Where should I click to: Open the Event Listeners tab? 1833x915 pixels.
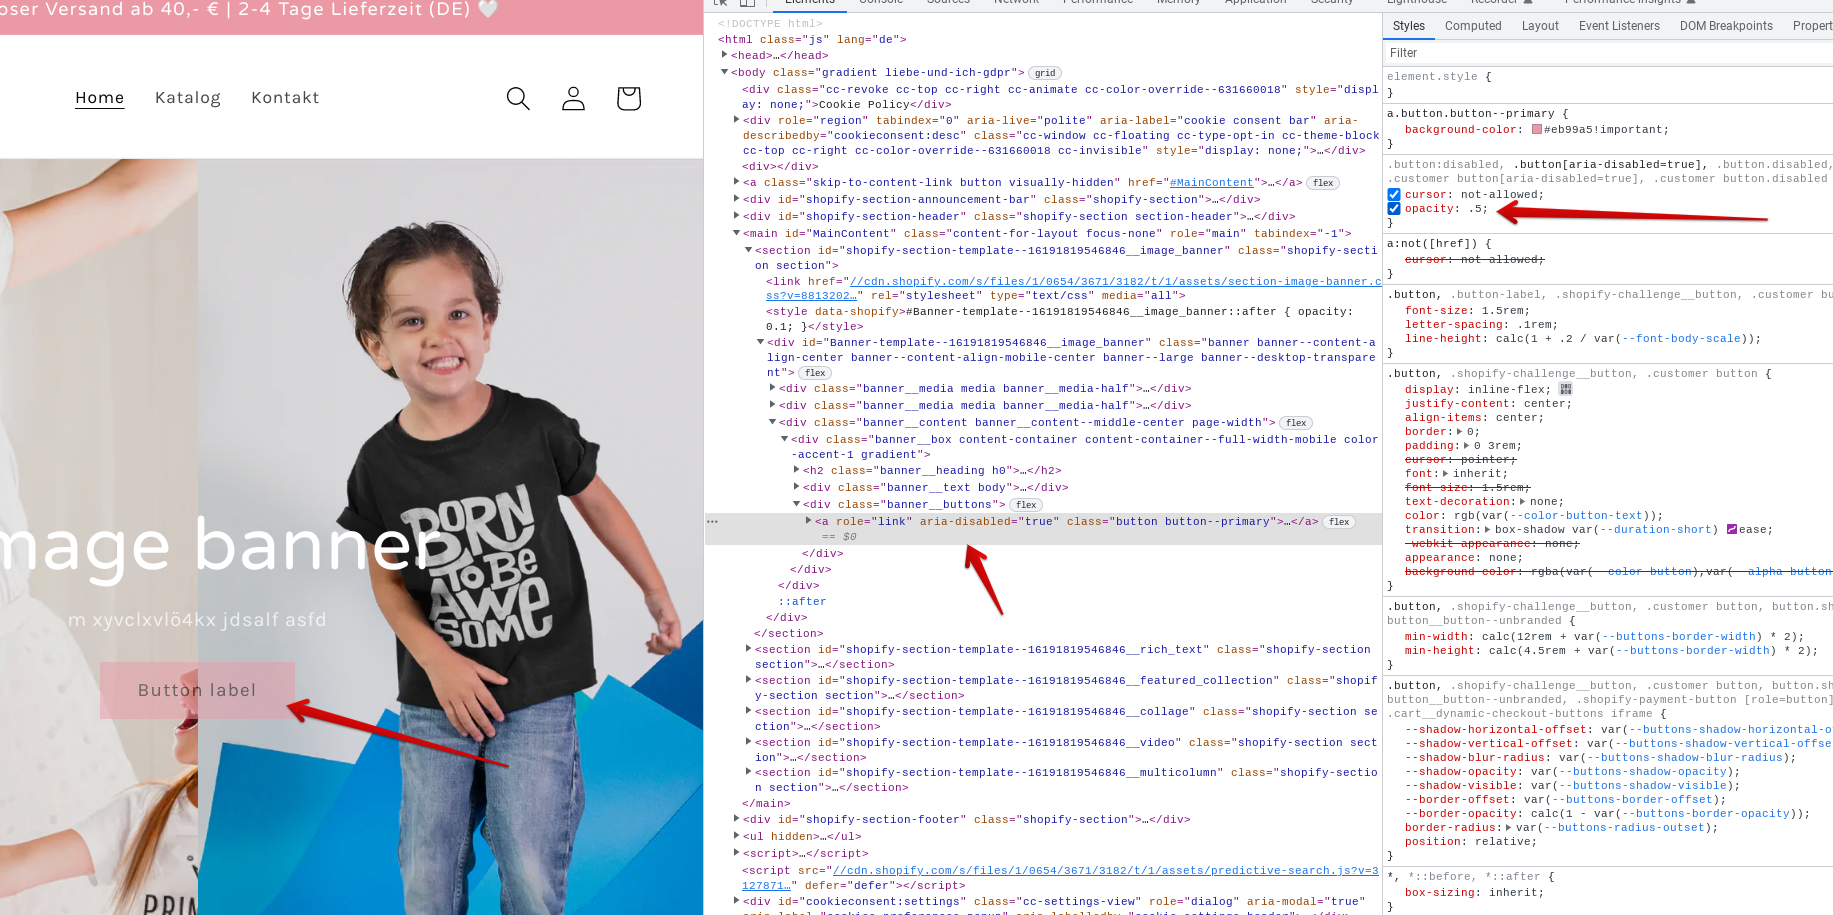point(1619,26)
